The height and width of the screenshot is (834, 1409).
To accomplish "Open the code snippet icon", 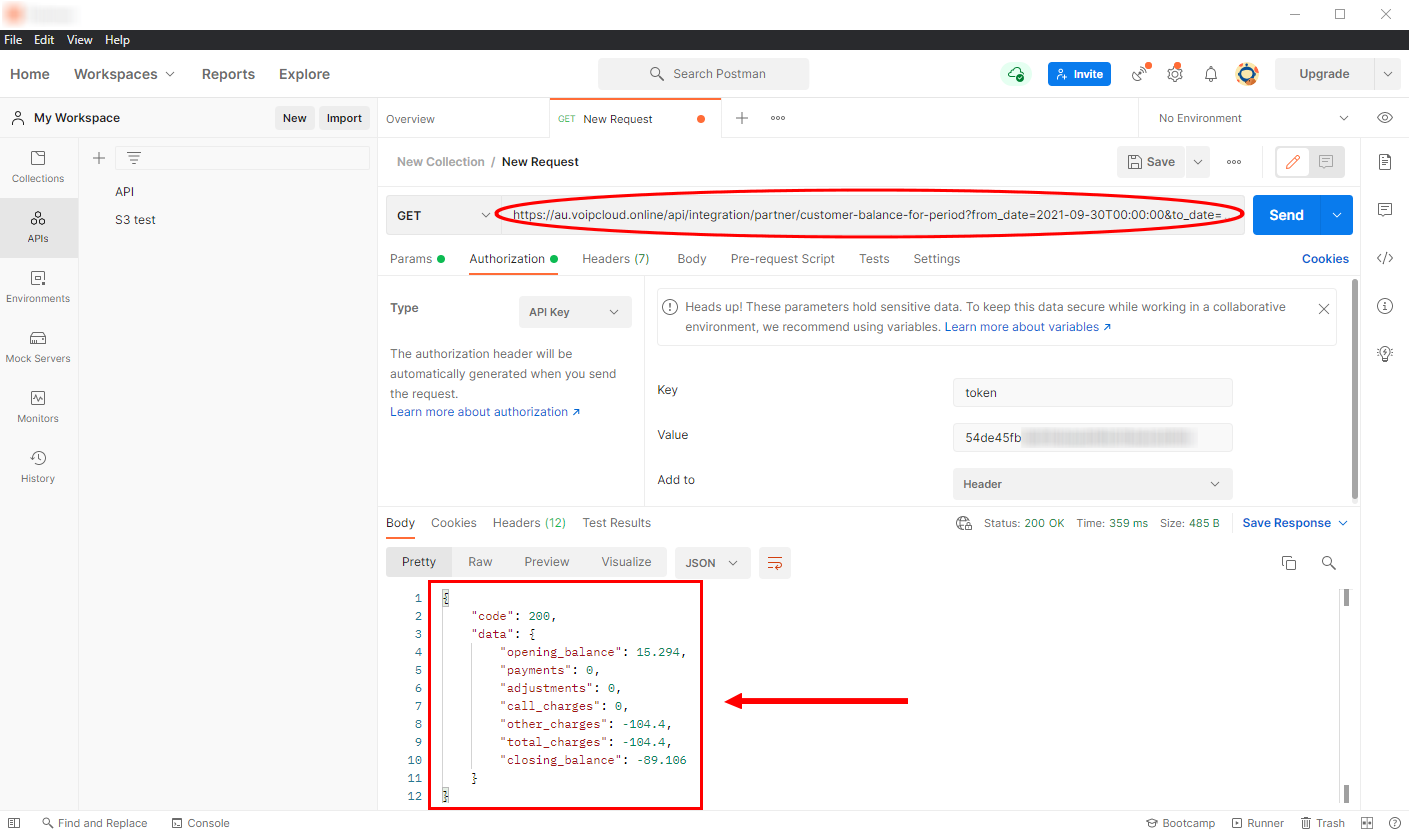I will pos(1385,258).
